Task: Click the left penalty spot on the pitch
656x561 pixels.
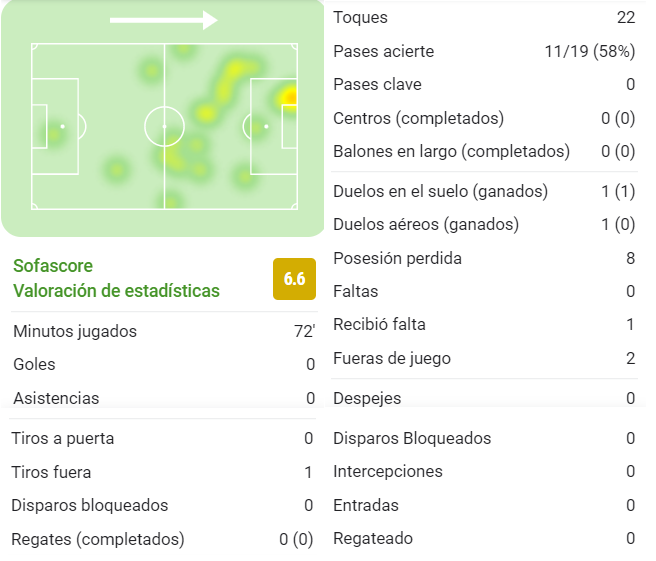Action: (x=62, y=126)
